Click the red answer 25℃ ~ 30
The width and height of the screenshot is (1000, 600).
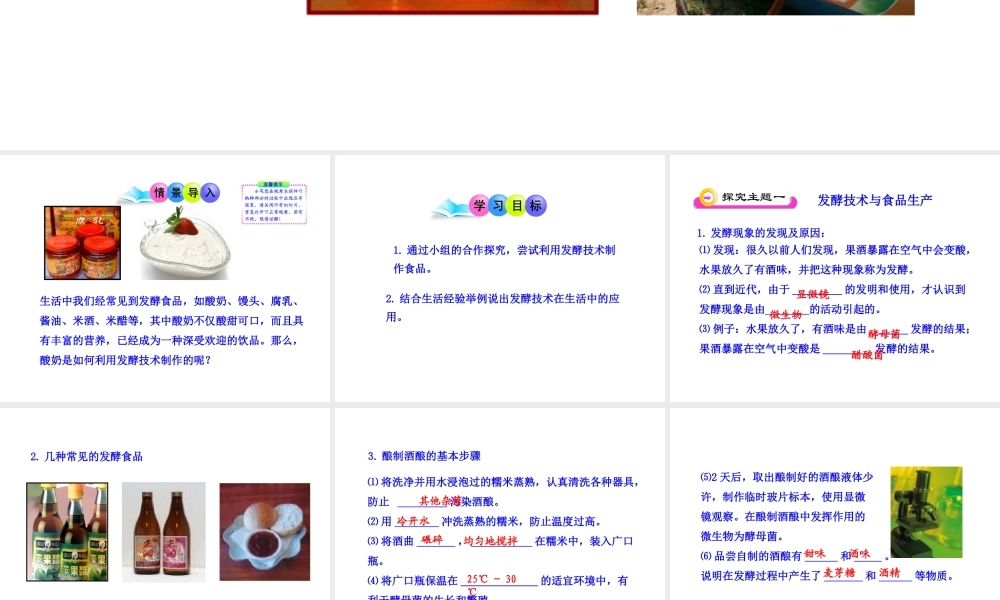tap(491, 580)
